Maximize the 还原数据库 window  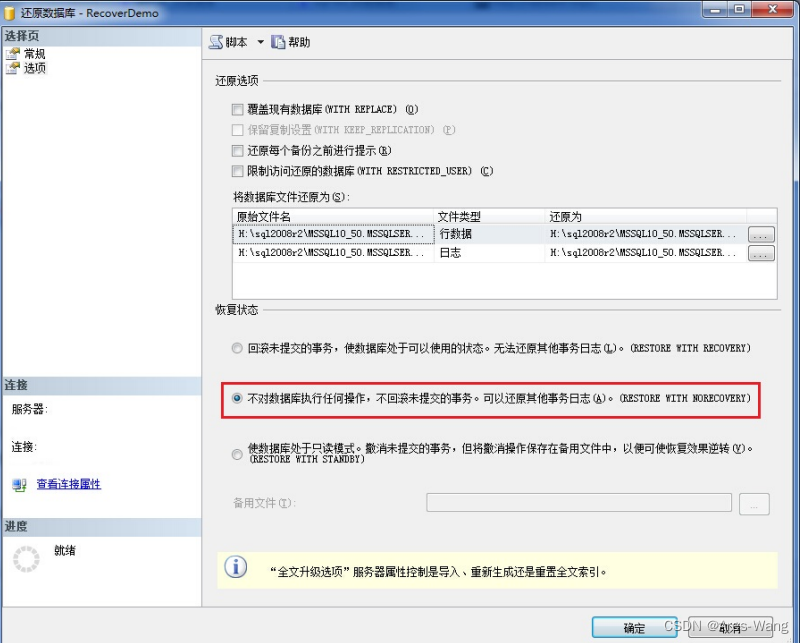pyautogui.click(x=739, y=10)
